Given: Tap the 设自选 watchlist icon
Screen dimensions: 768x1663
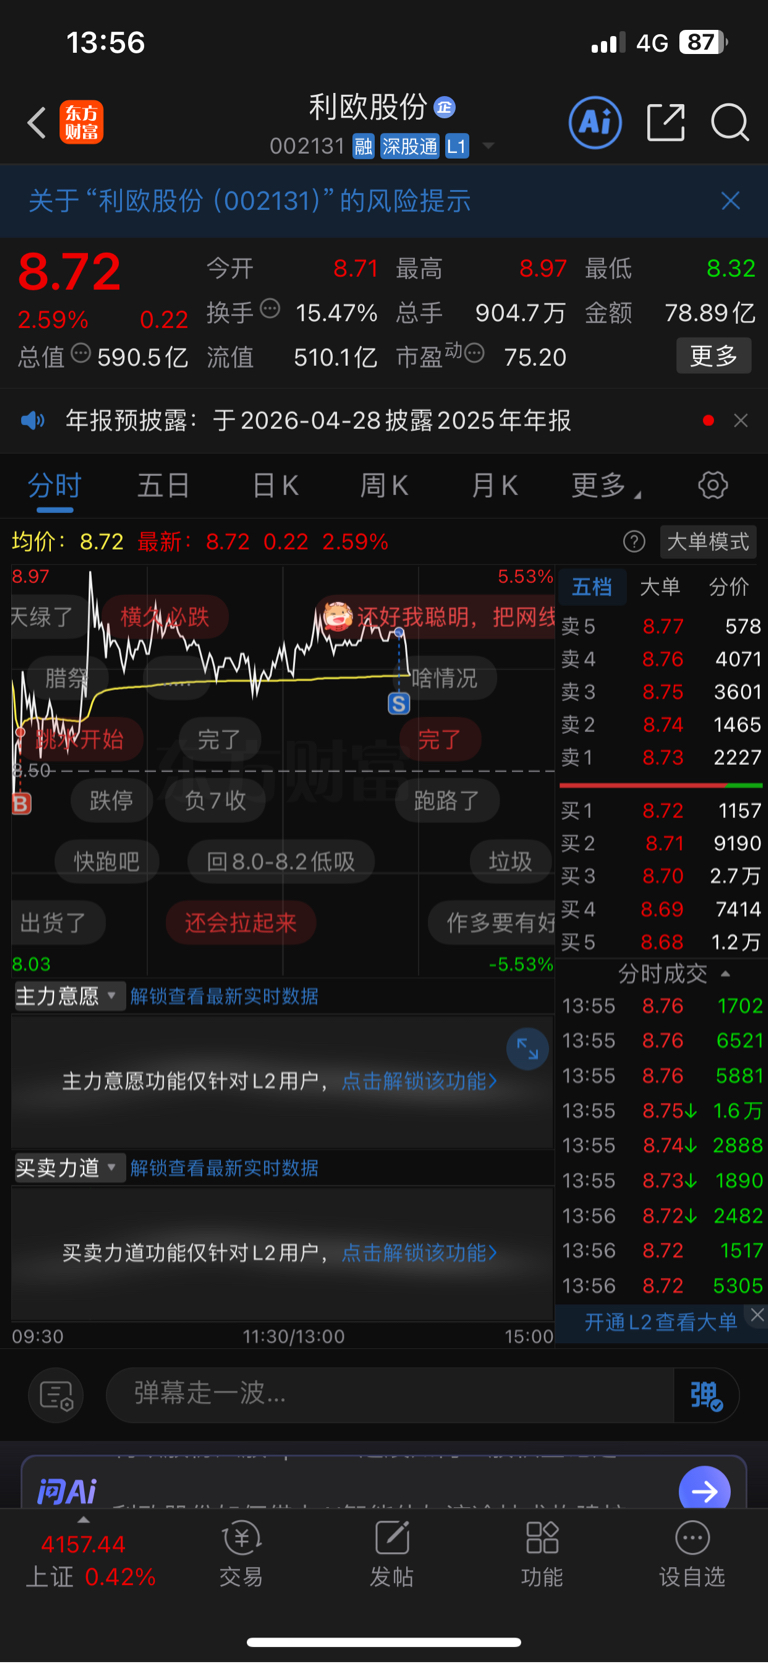Looking at the screenshot, I should pos(692,1554).
